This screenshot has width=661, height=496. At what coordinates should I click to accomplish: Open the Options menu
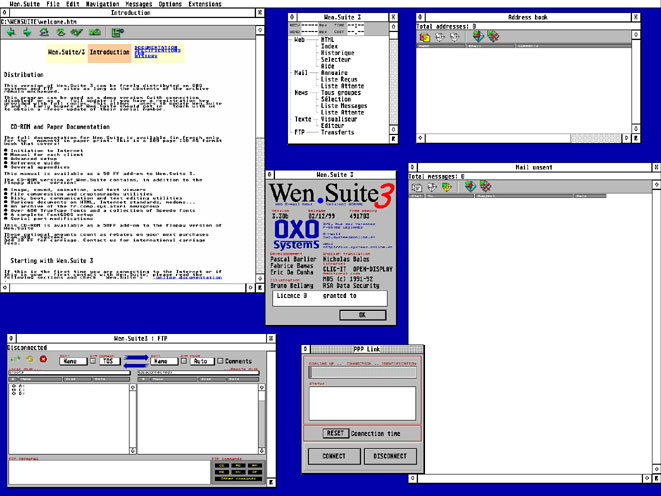pos(170,4)
